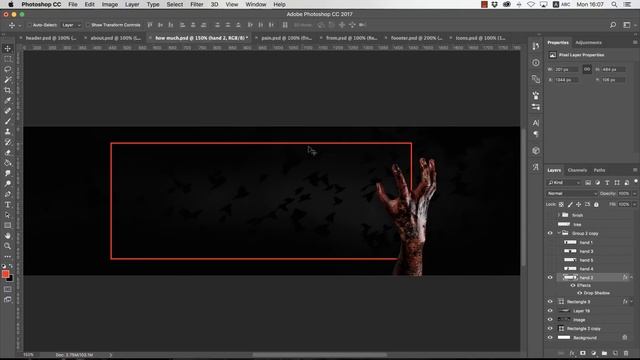Open the Layer menu
The height and width of the screenshot is (360, 640).
(x=132, y=4)
